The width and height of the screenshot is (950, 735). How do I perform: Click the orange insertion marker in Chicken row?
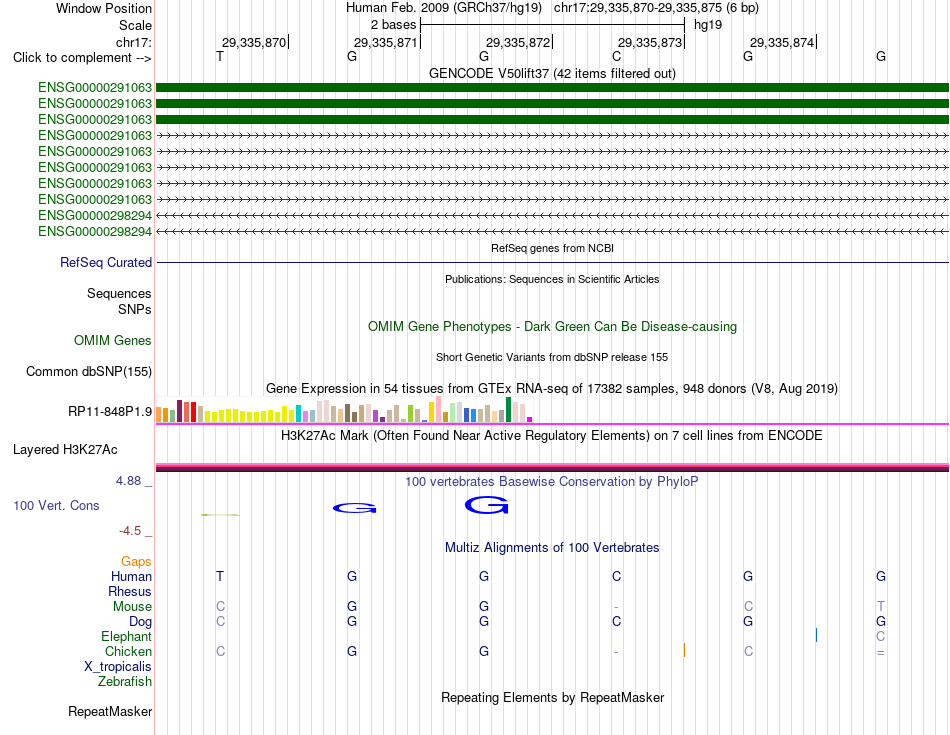(x=684, y=650)
